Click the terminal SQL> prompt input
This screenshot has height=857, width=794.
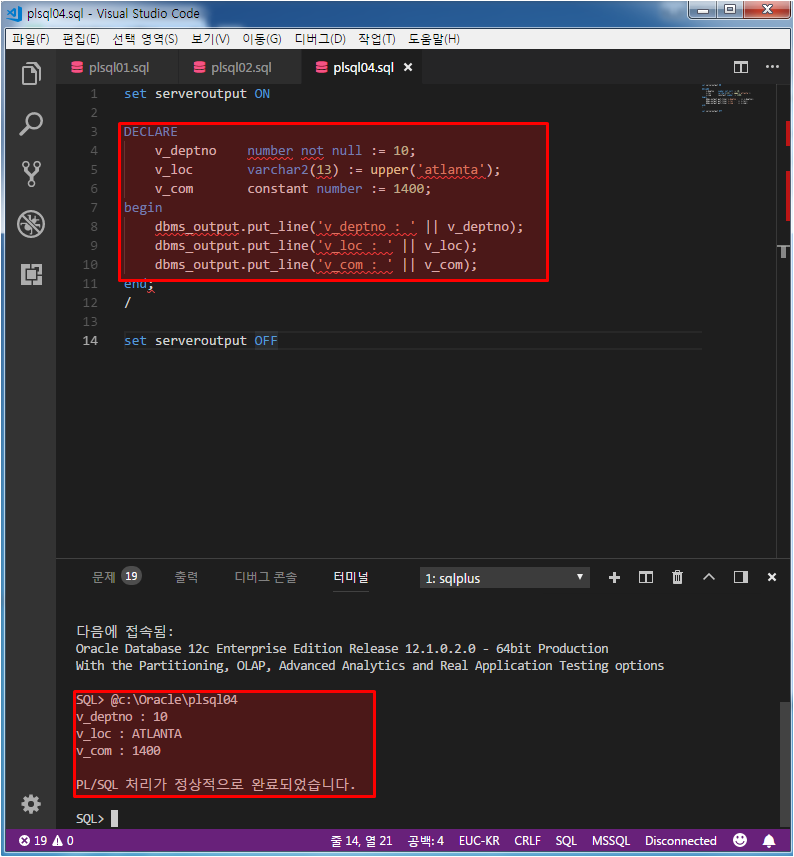click(114, 818)
